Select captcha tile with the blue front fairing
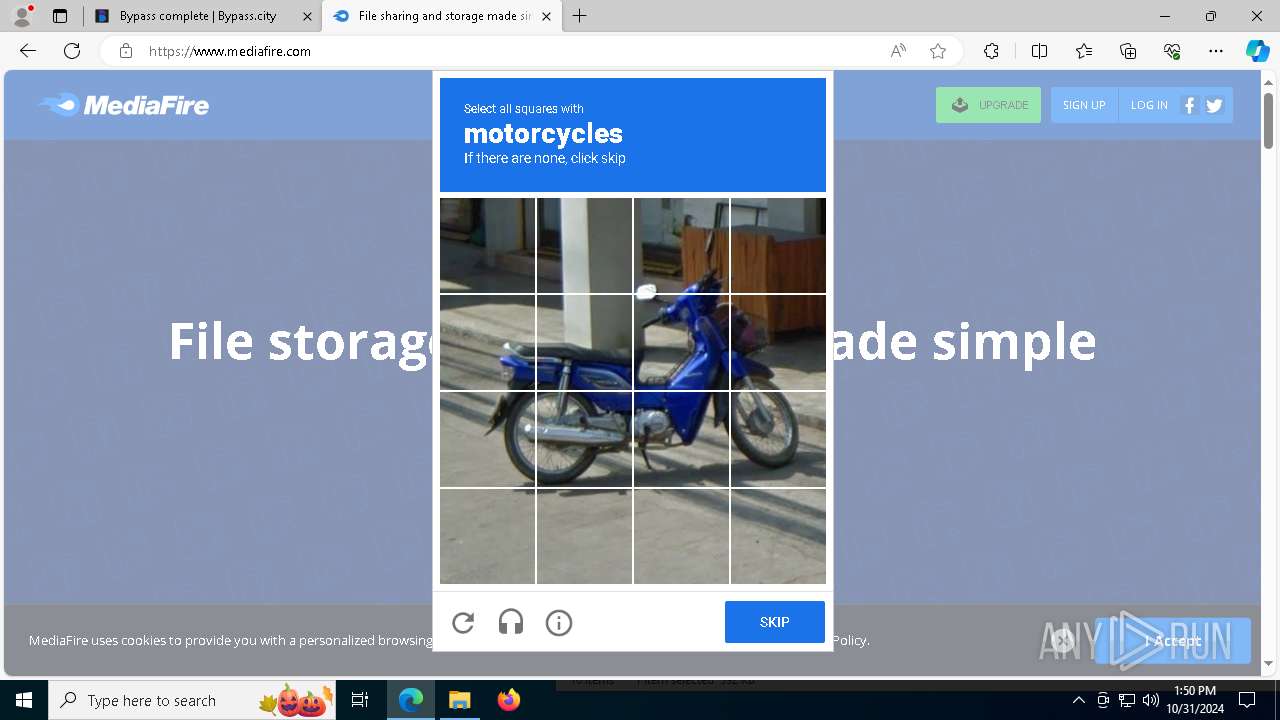The height and width of the screenshot is (720, 1280). [x=681, y=342]
